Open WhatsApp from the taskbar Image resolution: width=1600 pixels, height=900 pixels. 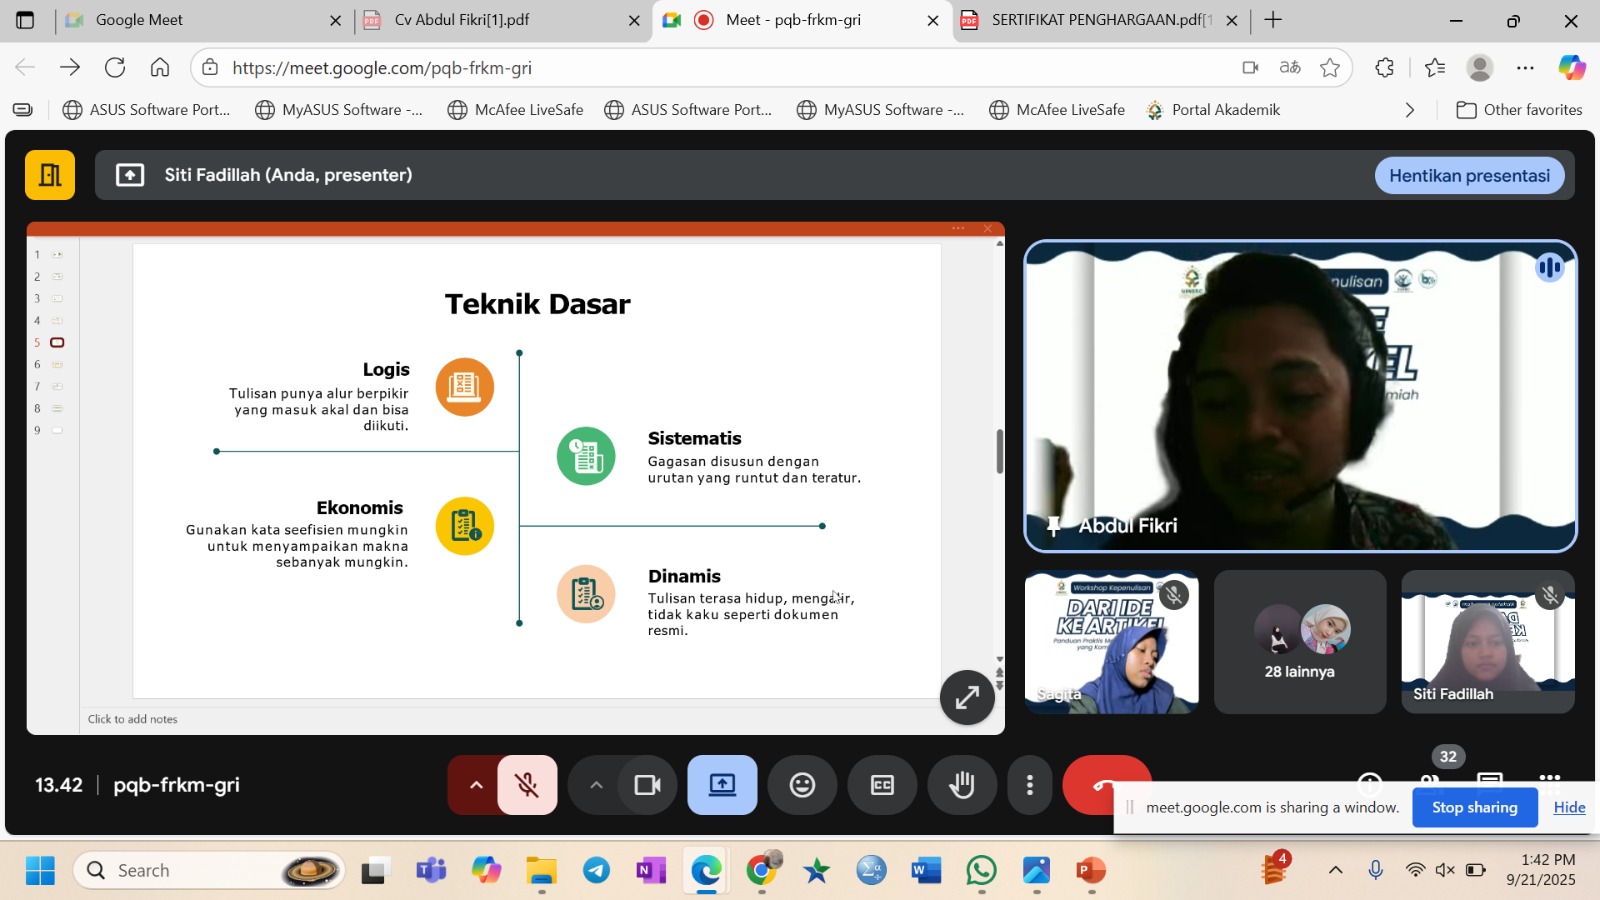tap(981, 871)
